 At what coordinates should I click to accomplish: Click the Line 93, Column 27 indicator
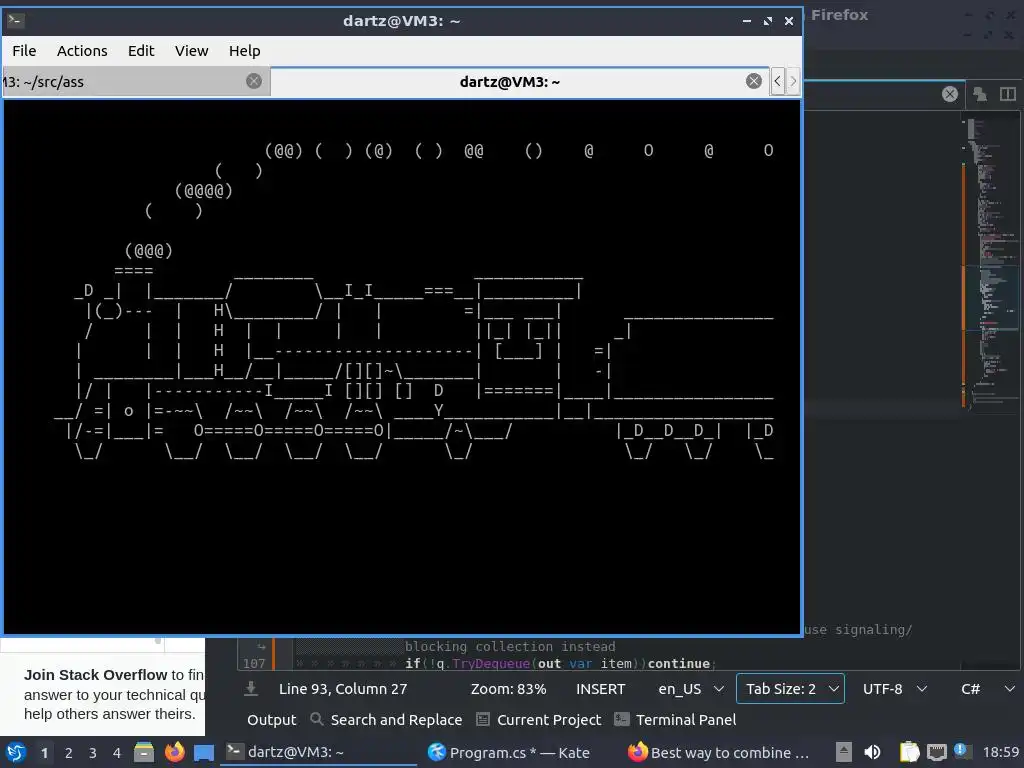[343, 689]
